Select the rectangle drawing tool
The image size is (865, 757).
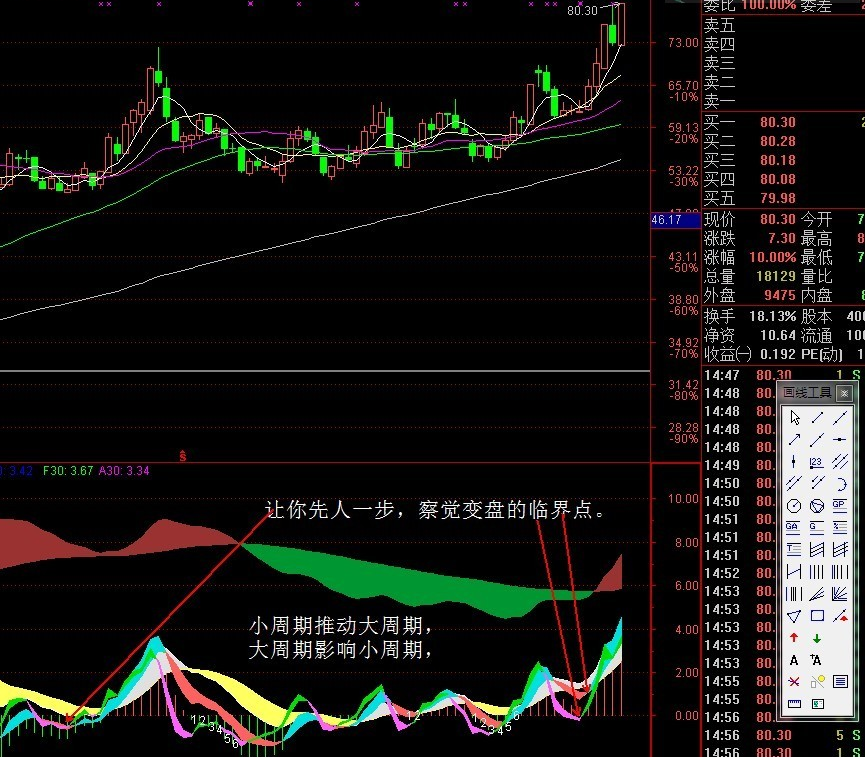(817, 616)
